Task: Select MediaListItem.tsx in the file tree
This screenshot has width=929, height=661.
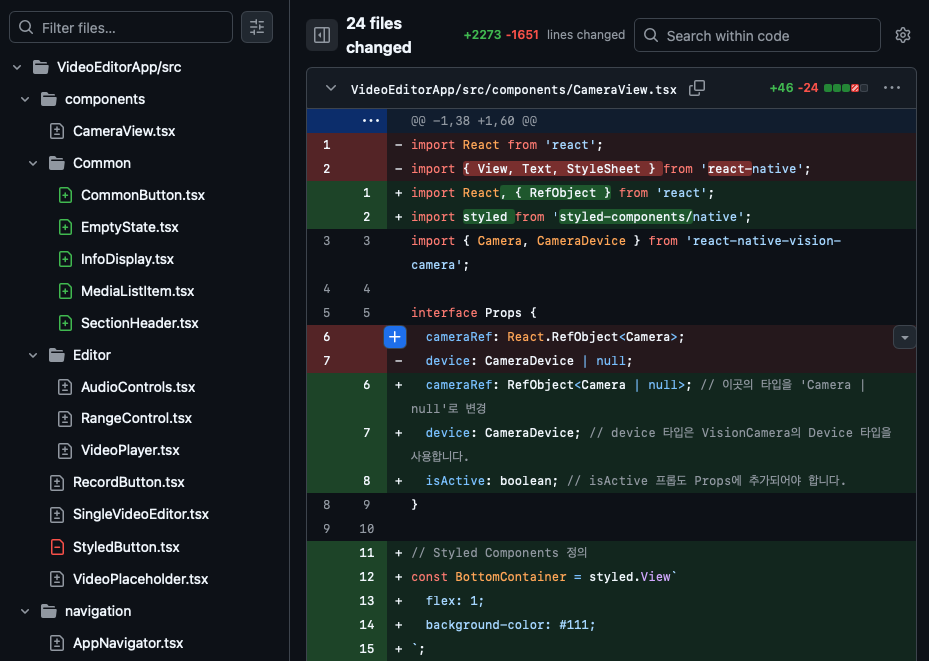Action: [x=137, y=291]
